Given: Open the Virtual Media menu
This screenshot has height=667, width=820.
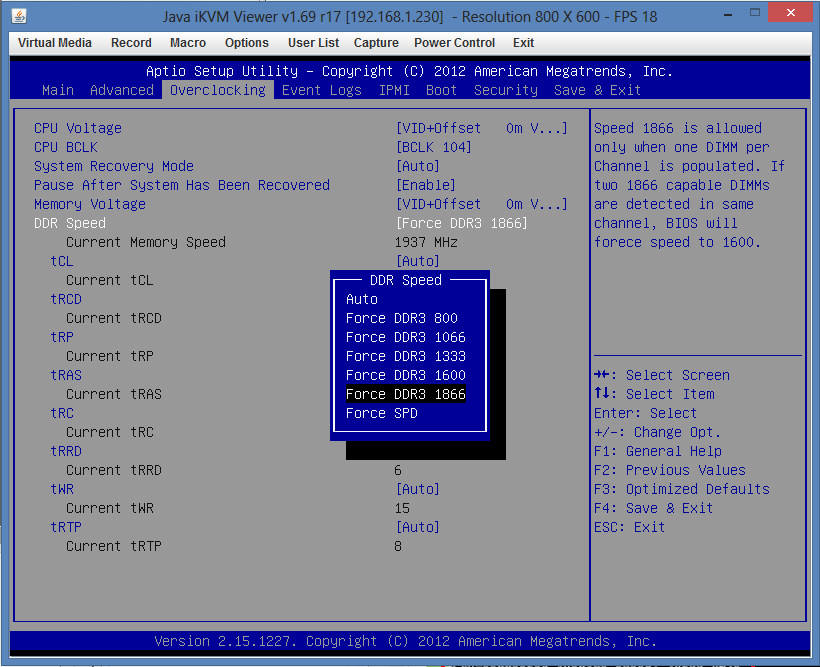Looking at the screenshot, I should (x=55, y=43).
